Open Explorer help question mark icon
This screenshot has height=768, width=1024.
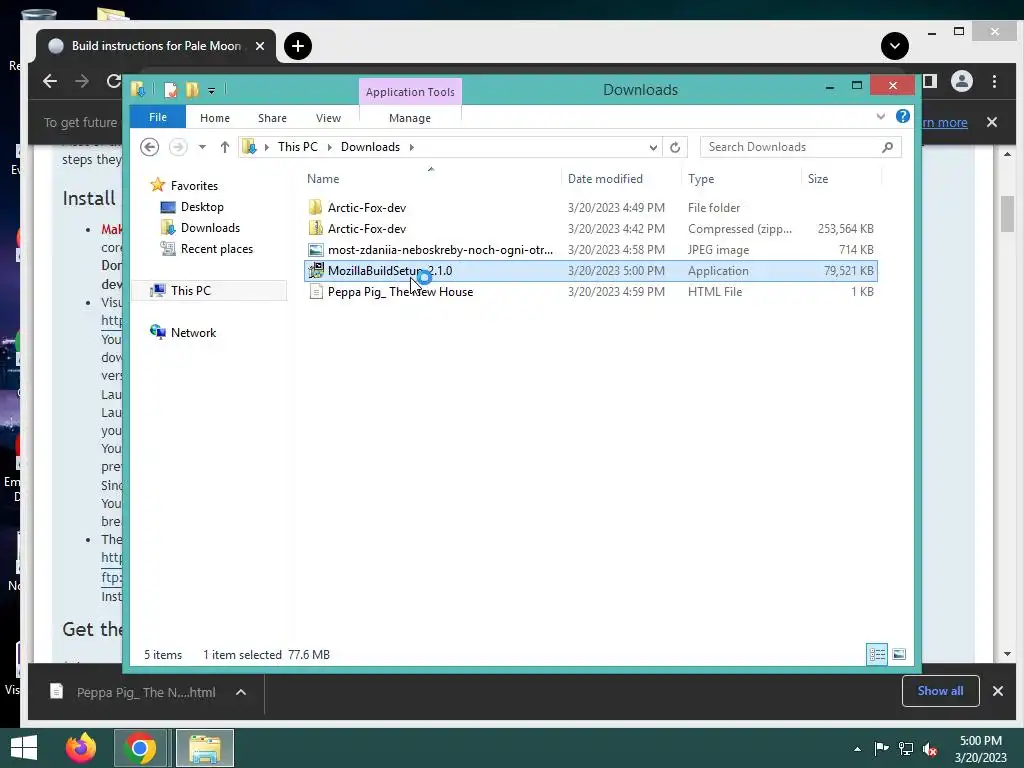pos(903,116)
